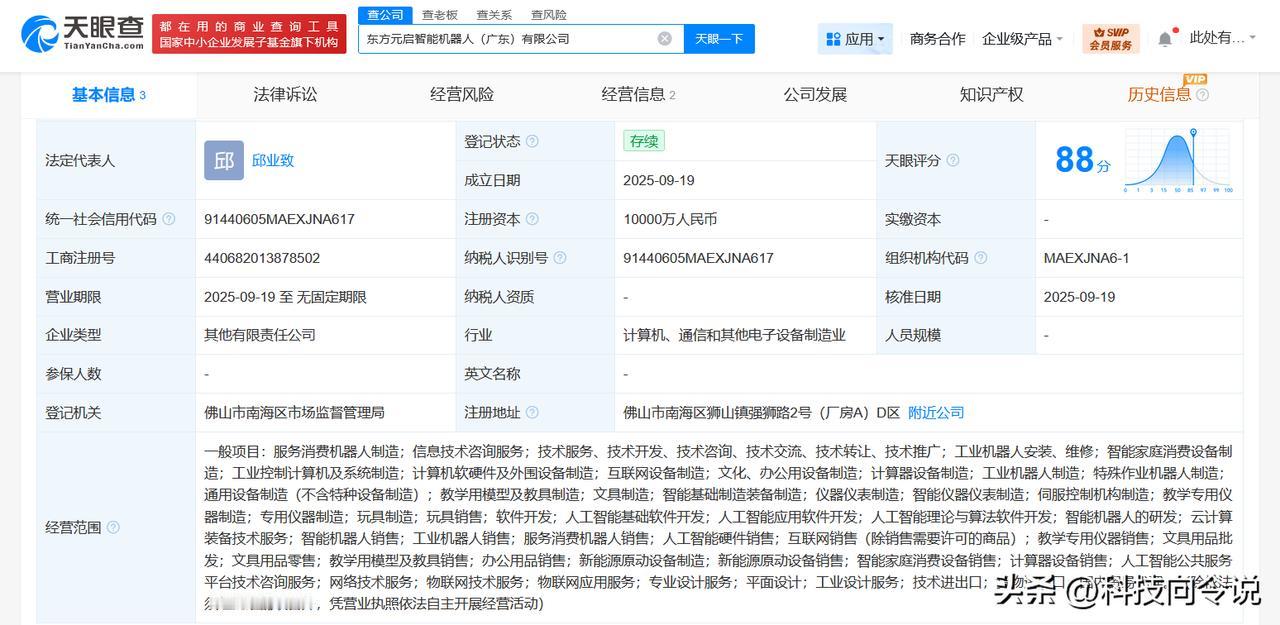Open the notifications bell

point(1165,39)
